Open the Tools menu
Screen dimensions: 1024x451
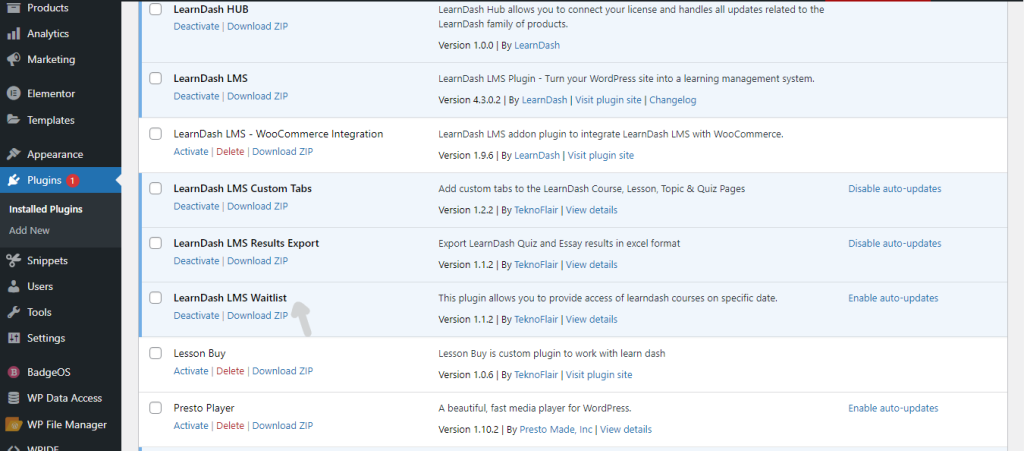[39, 312]
